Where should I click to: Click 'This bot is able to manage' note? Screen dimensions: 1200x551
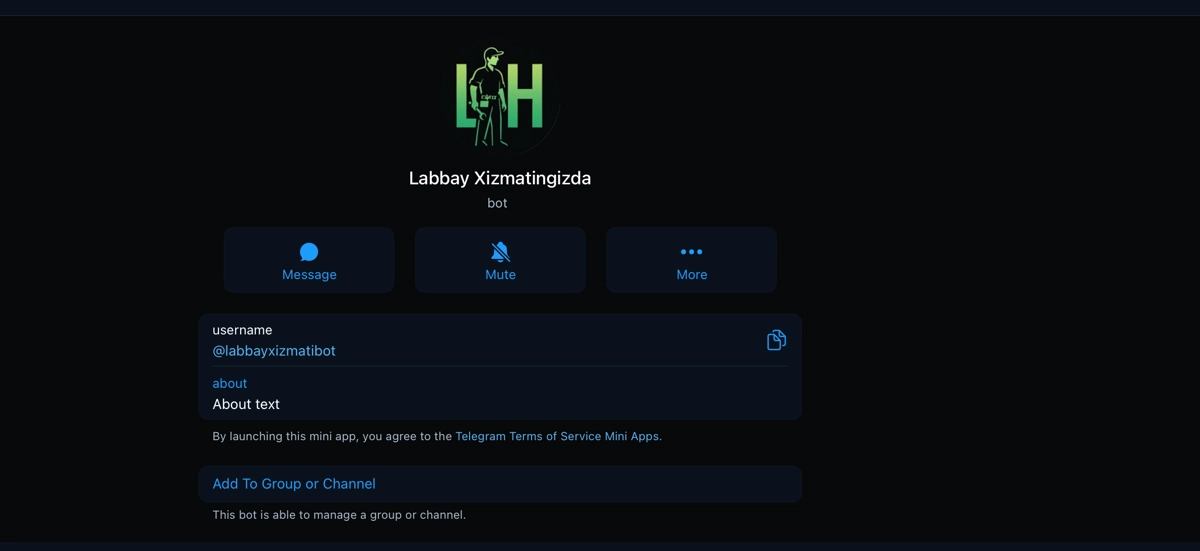[339, 515]
